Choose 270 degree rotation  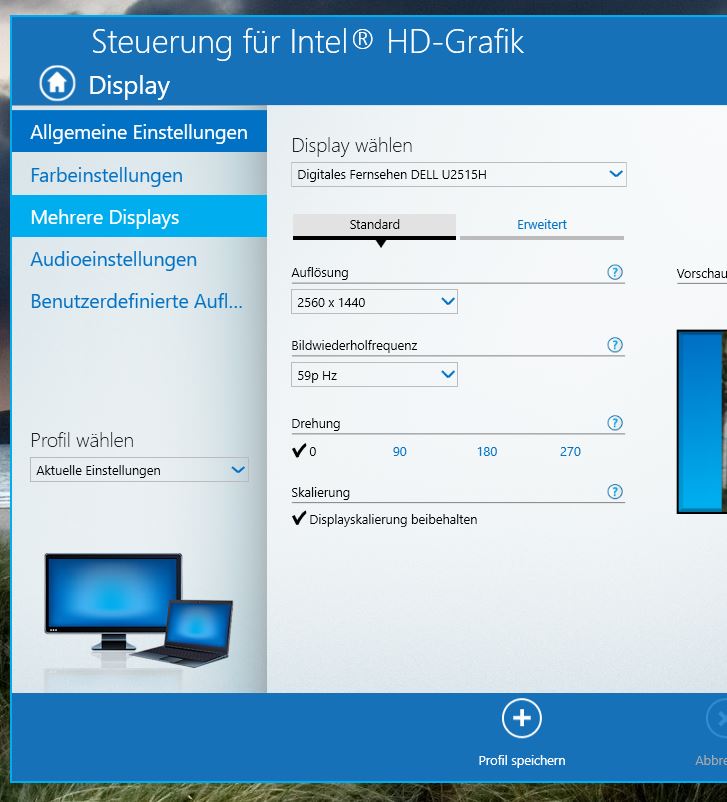570,452
